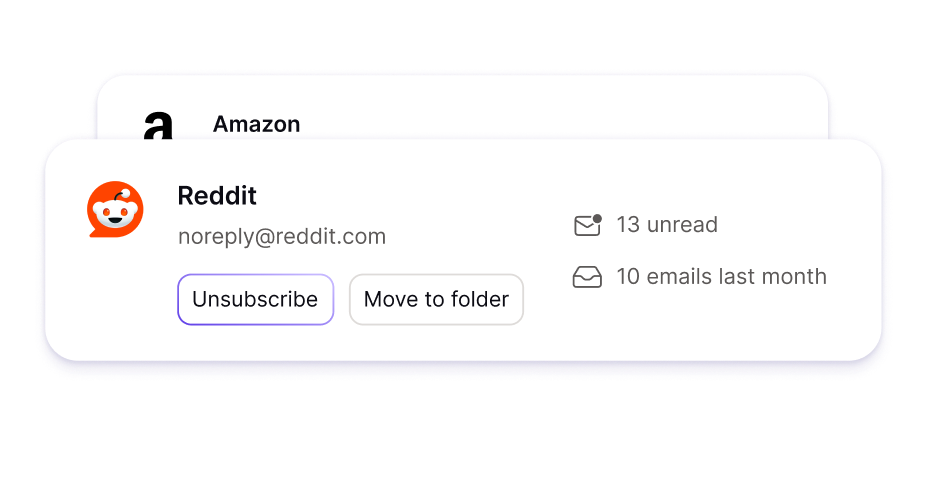Click the gap between Unsubscribe and Move buttons
The image size is (928, 500).
coord(341,299)
